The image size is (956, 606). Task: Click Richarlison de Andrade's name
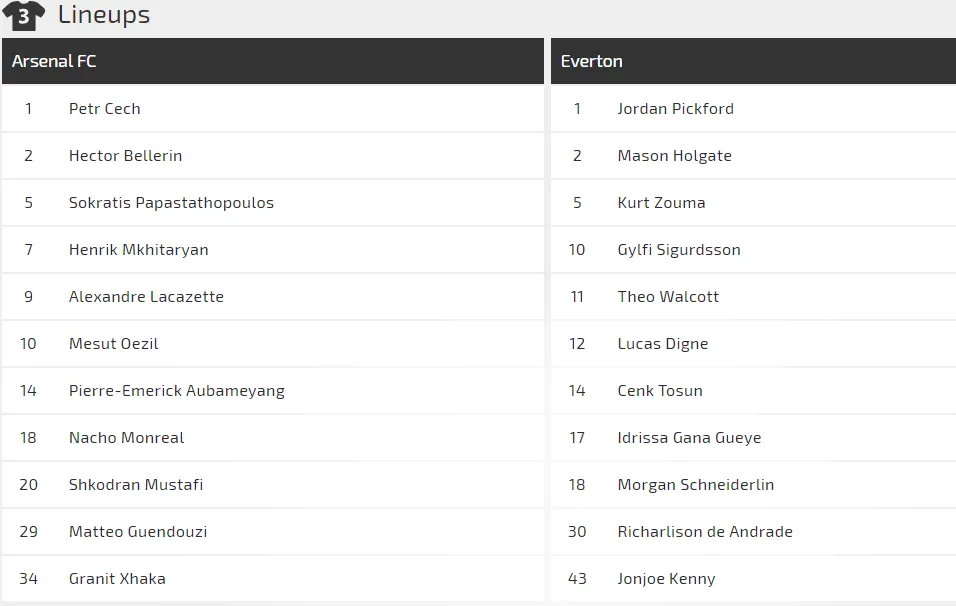704,532
